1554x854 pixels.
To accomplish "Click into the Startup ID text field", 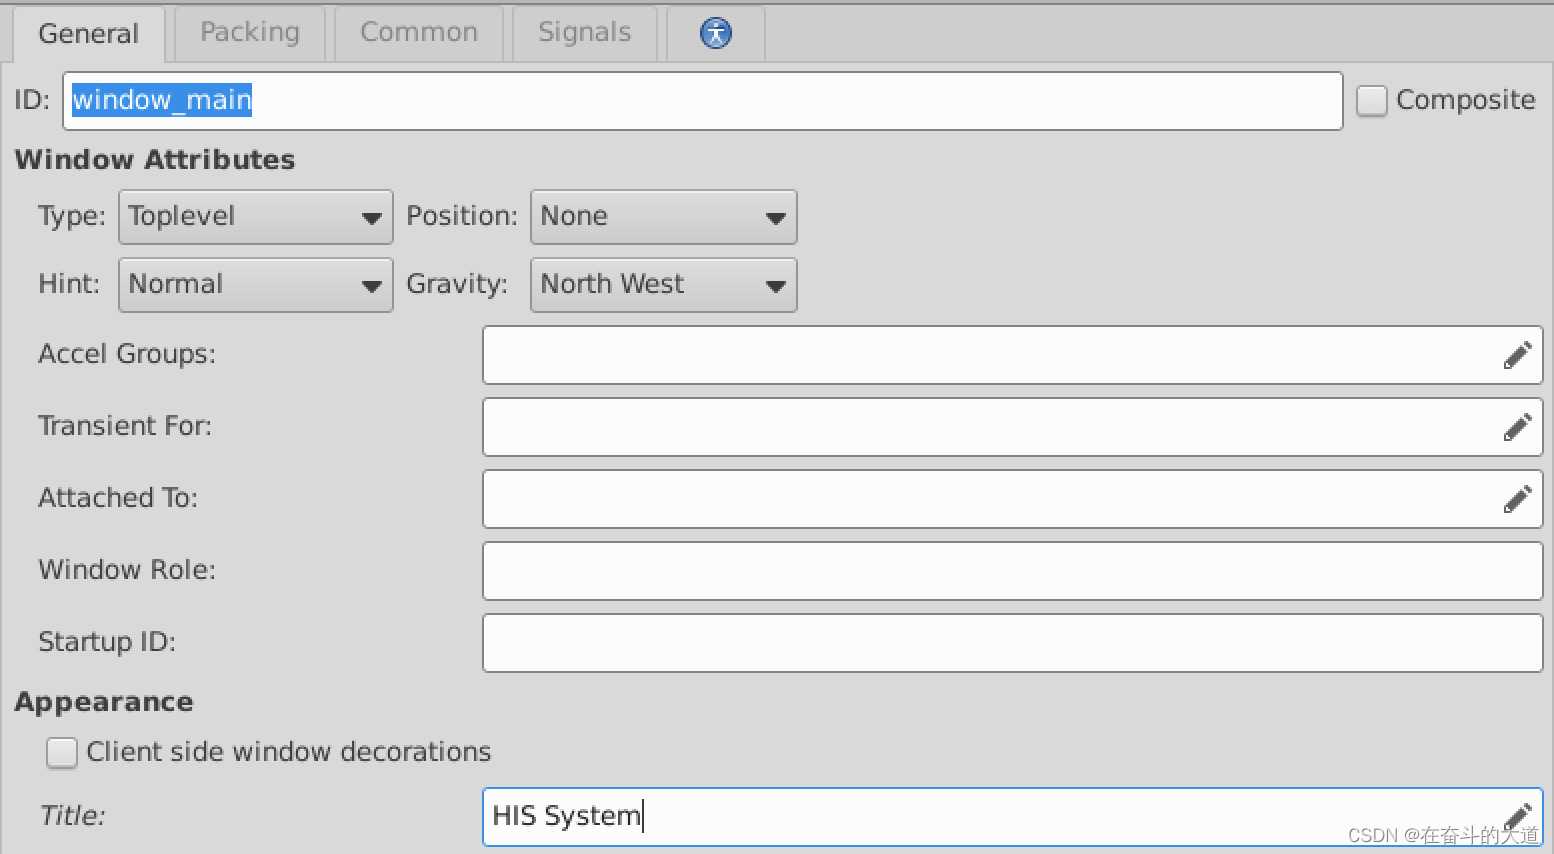I will coord(1013,643).
